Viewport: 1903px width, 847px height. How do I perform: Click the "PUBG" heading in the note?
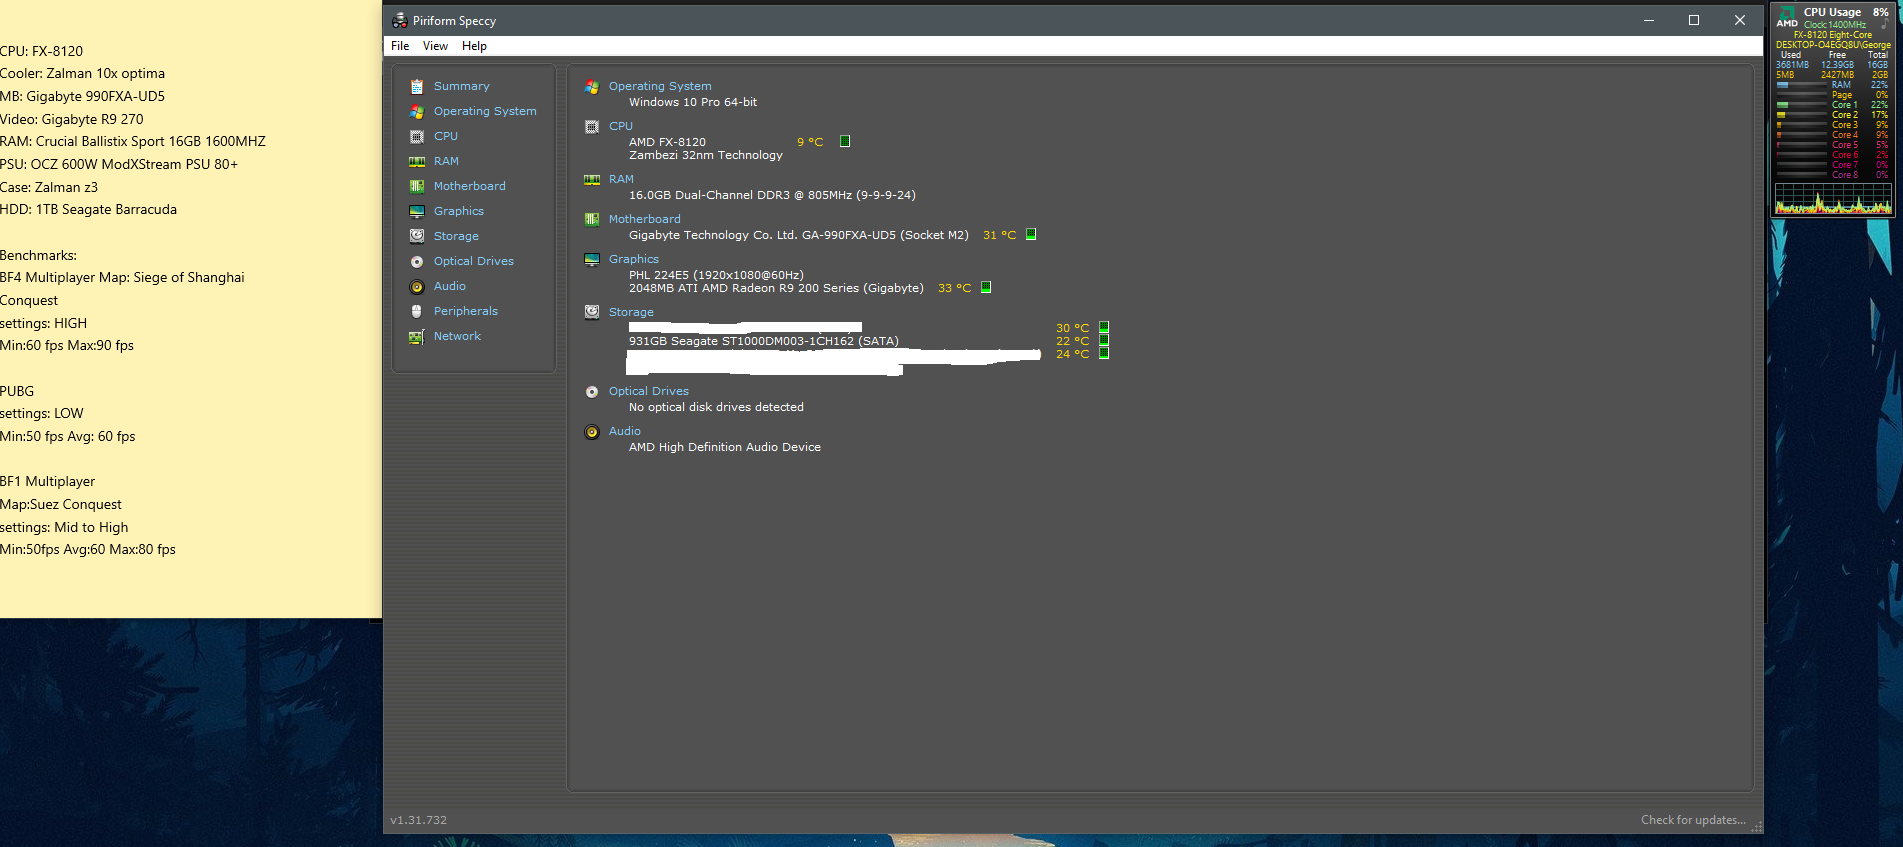(17, 391)
